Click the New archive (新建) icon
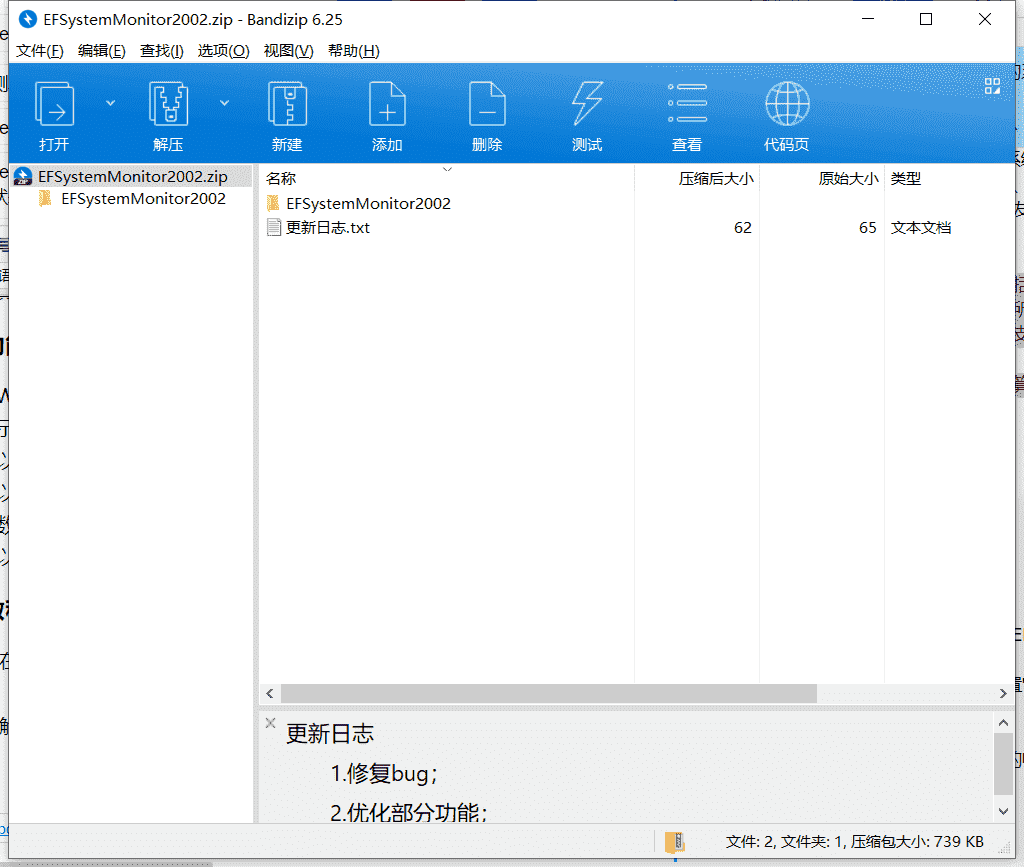 click(x=287, y=104)
